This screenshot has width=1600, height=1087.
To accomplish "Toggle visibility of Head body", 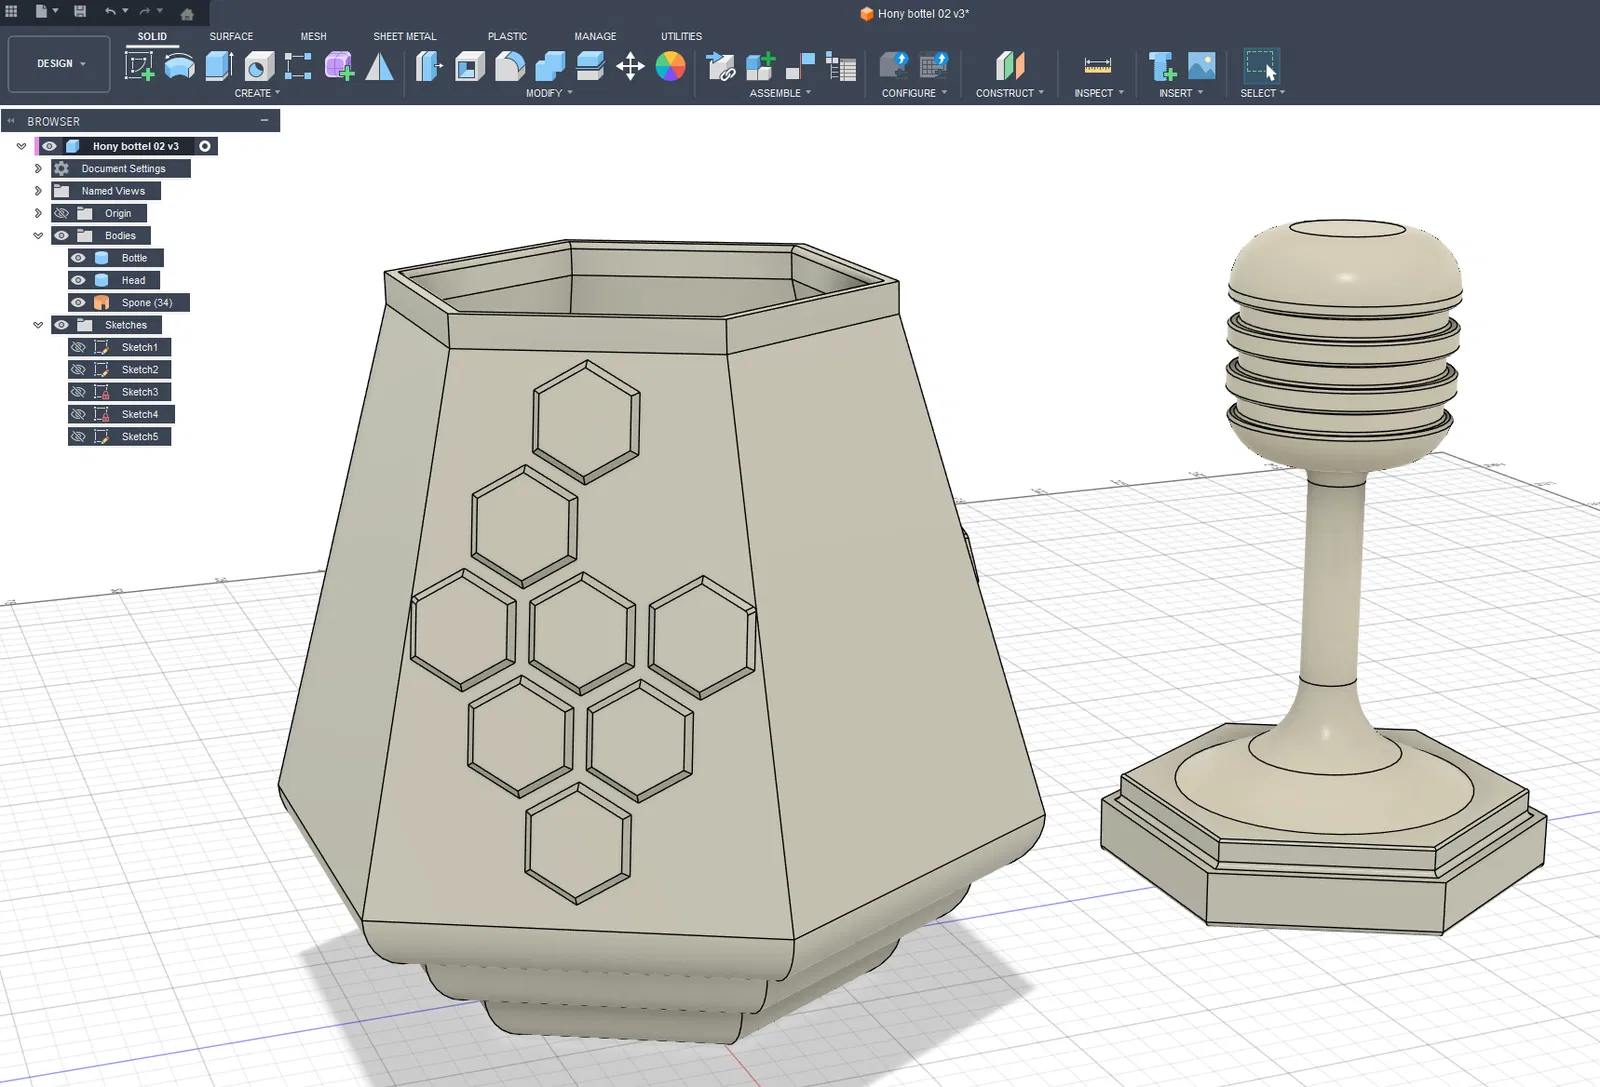I will pyautogui.click(x=78, y=280).
